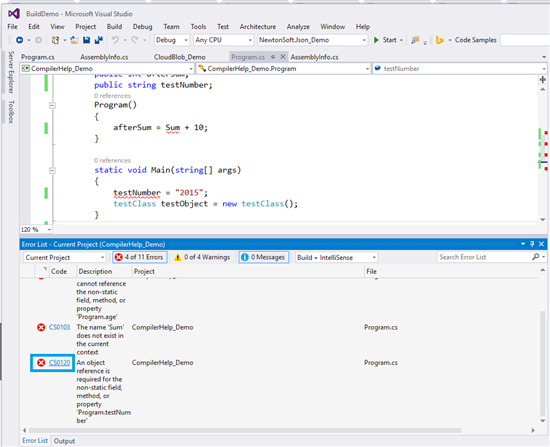Pin the active Program.cs tab
550x447 pixels.
[x=273, y=57]
